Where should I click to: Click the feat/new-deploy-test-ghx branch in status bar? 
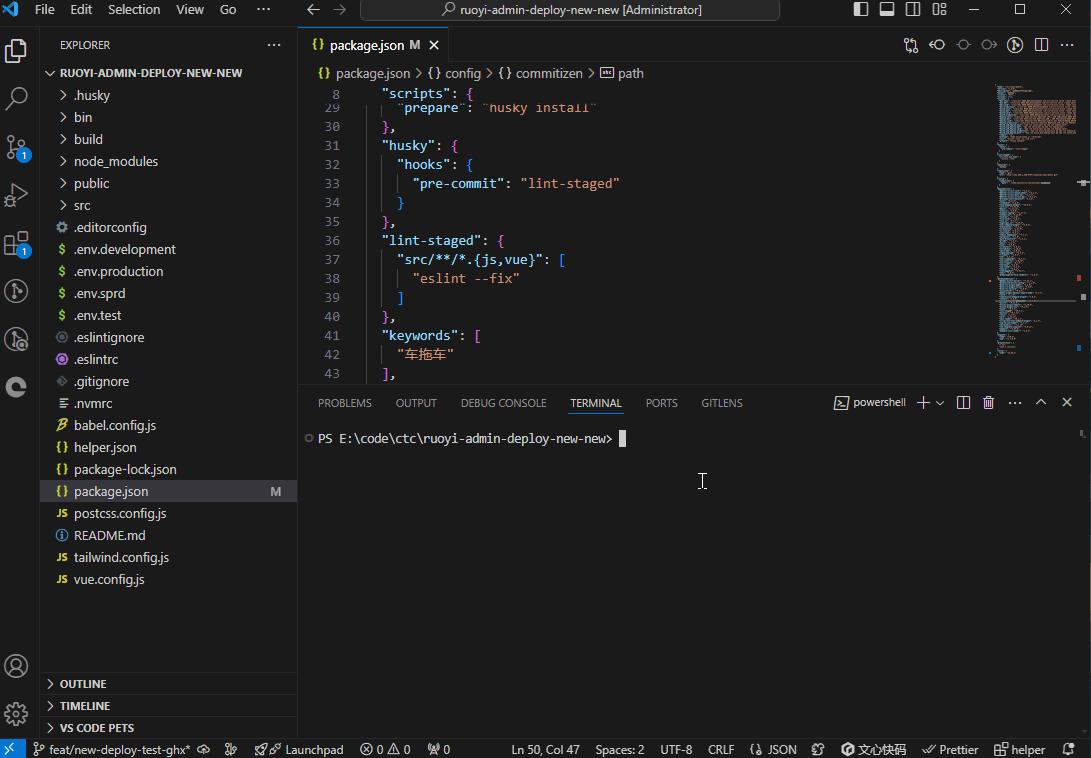[x=113, y=750]
